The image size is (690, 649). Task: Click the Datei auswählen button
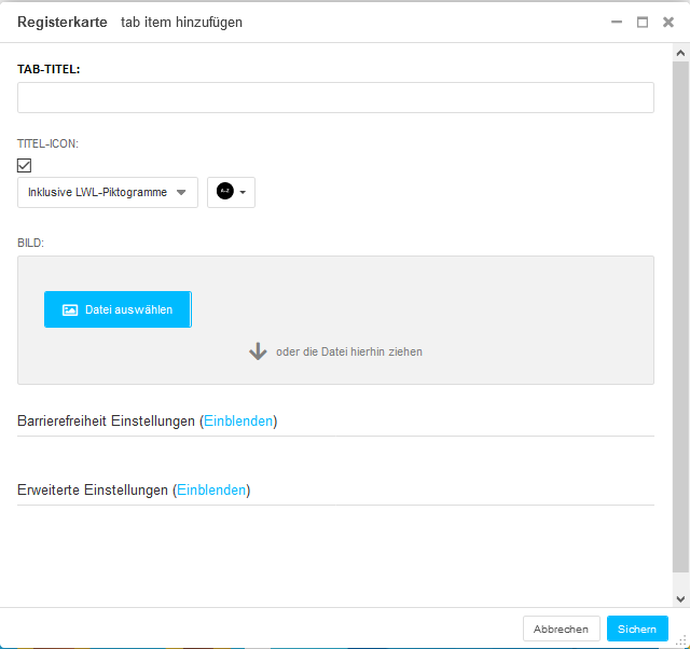click(118, 309)
